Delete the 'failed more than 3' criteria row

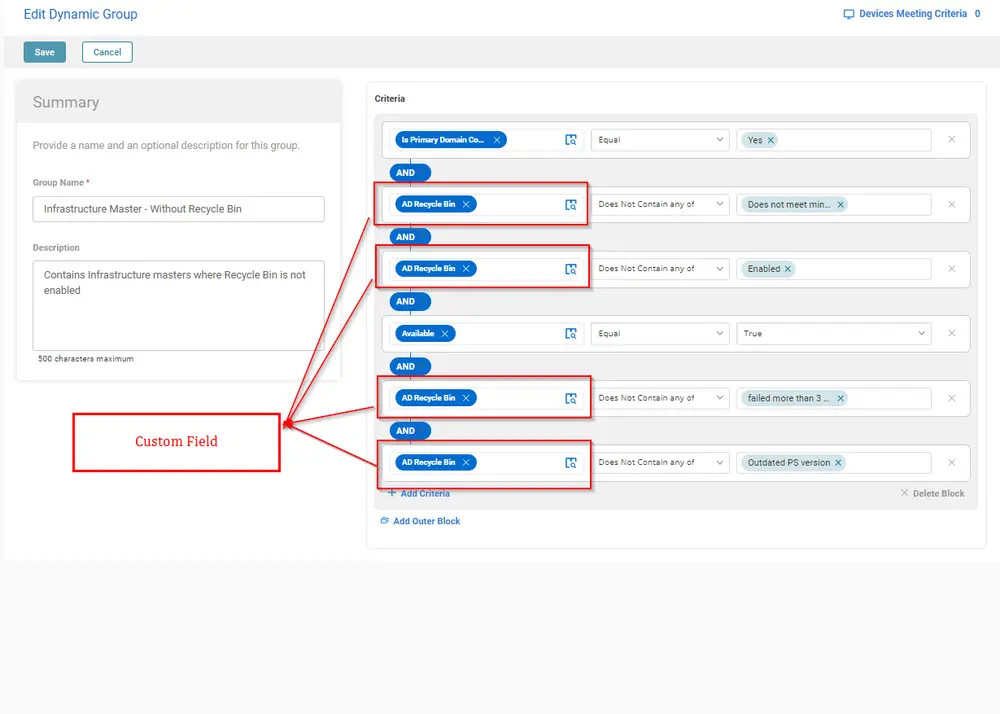point(952,398)
